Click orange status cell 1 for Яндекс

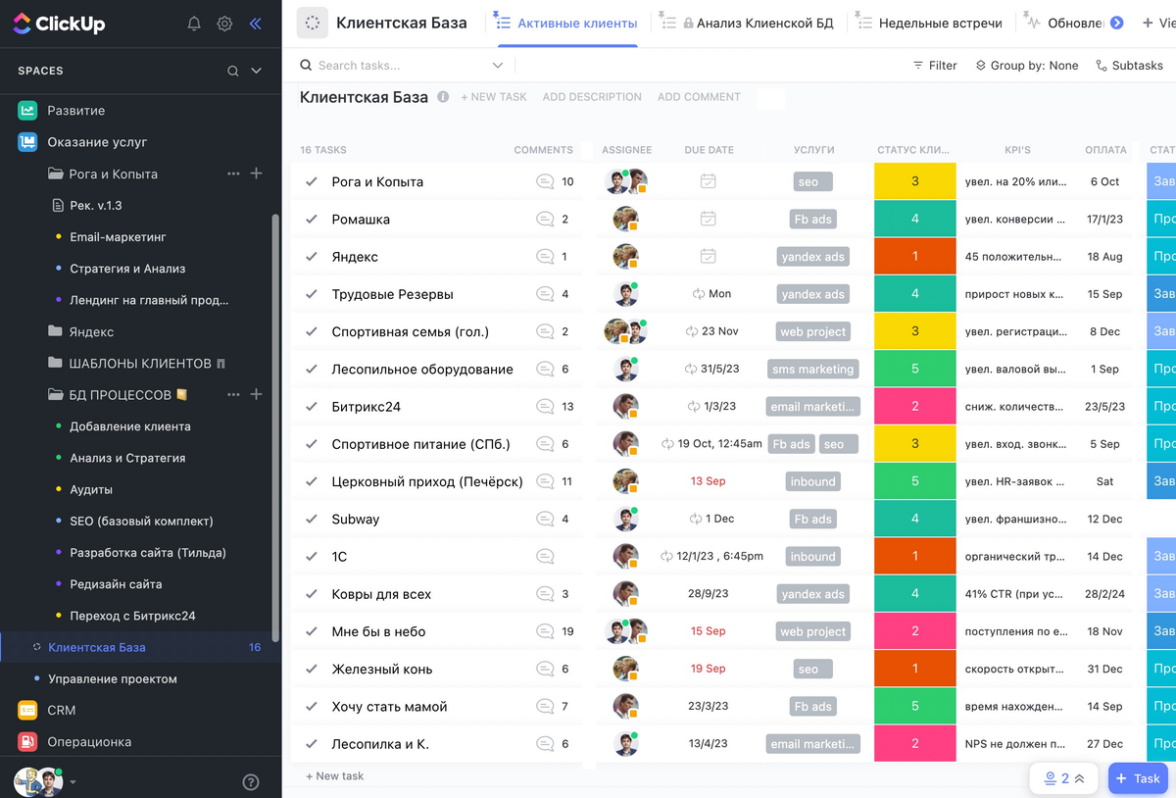pos(915,256)
